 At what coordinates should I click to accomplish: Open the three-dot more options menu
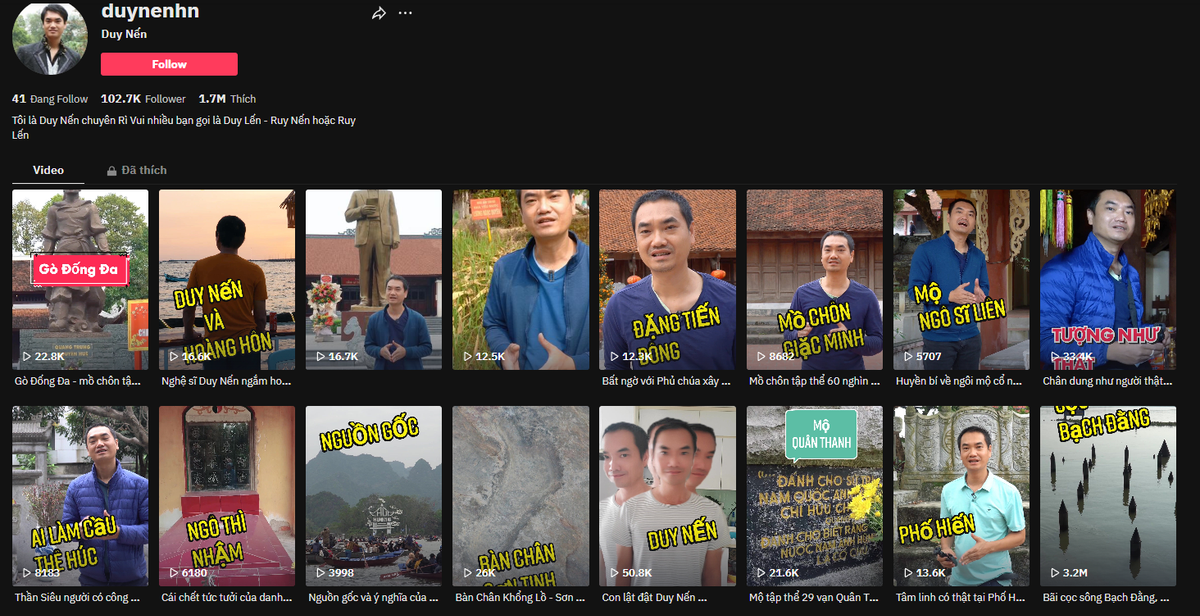coord(405,13)
